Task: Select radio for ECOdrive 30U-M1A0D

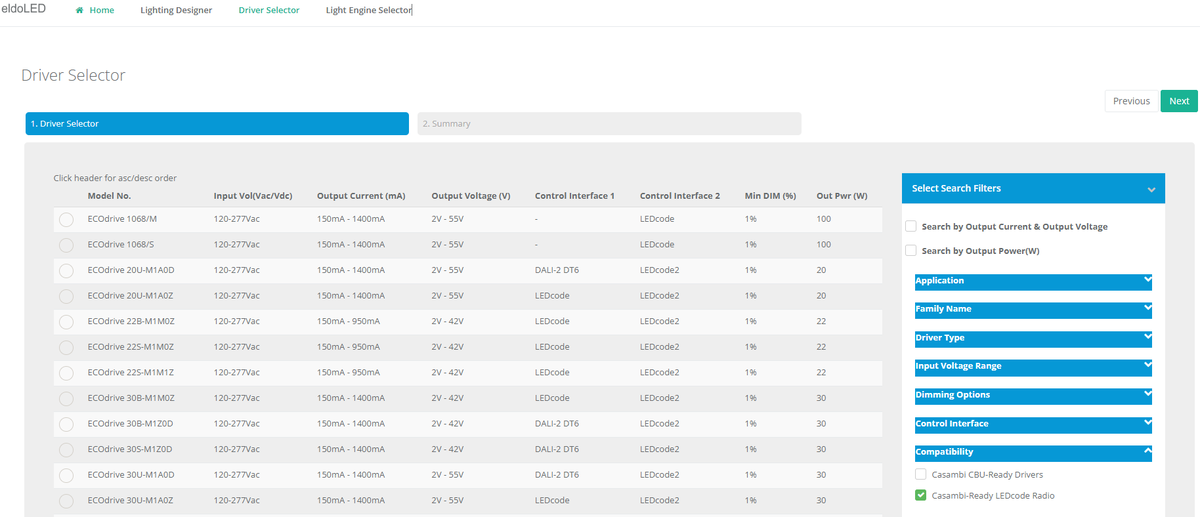Action: pos(66,475)
